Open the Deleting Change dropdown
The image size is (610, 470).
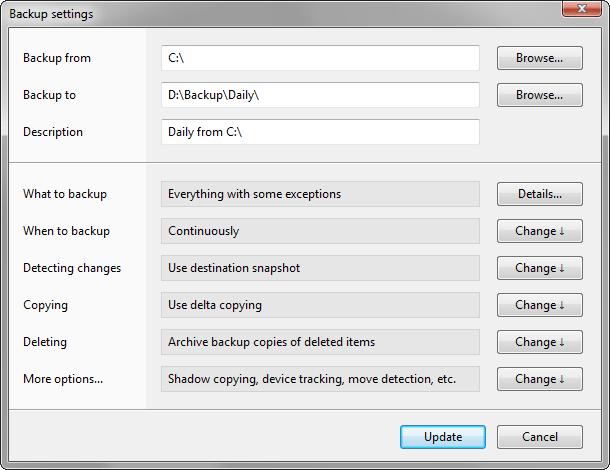pos(539,342)
